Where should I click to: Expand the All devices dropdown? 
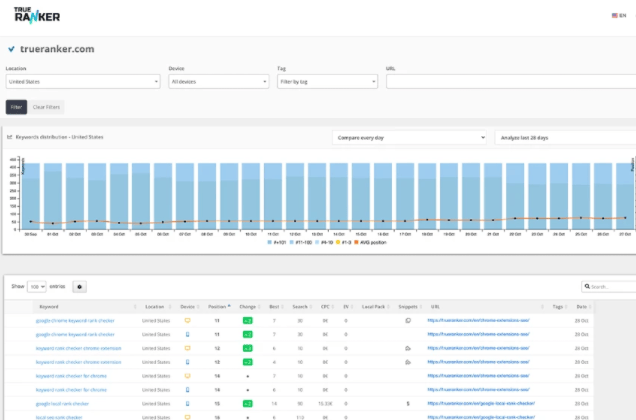coord(217,81)
